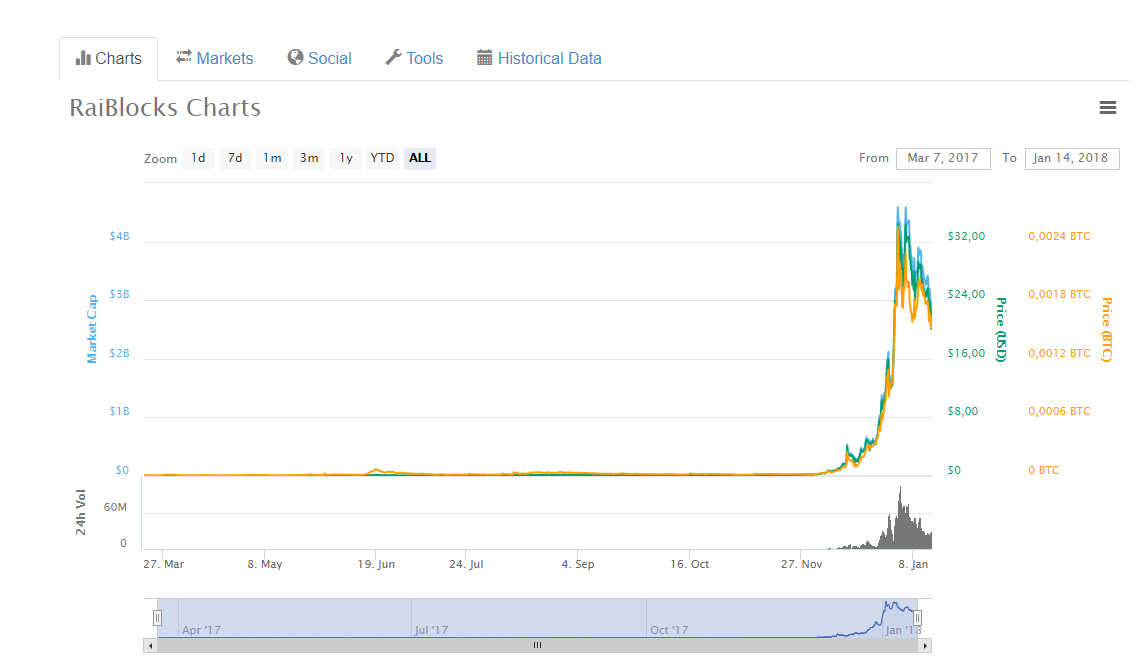This screenshot has width=1143, height=666.
Task: Set zoom to YTD
Action: 383,158
